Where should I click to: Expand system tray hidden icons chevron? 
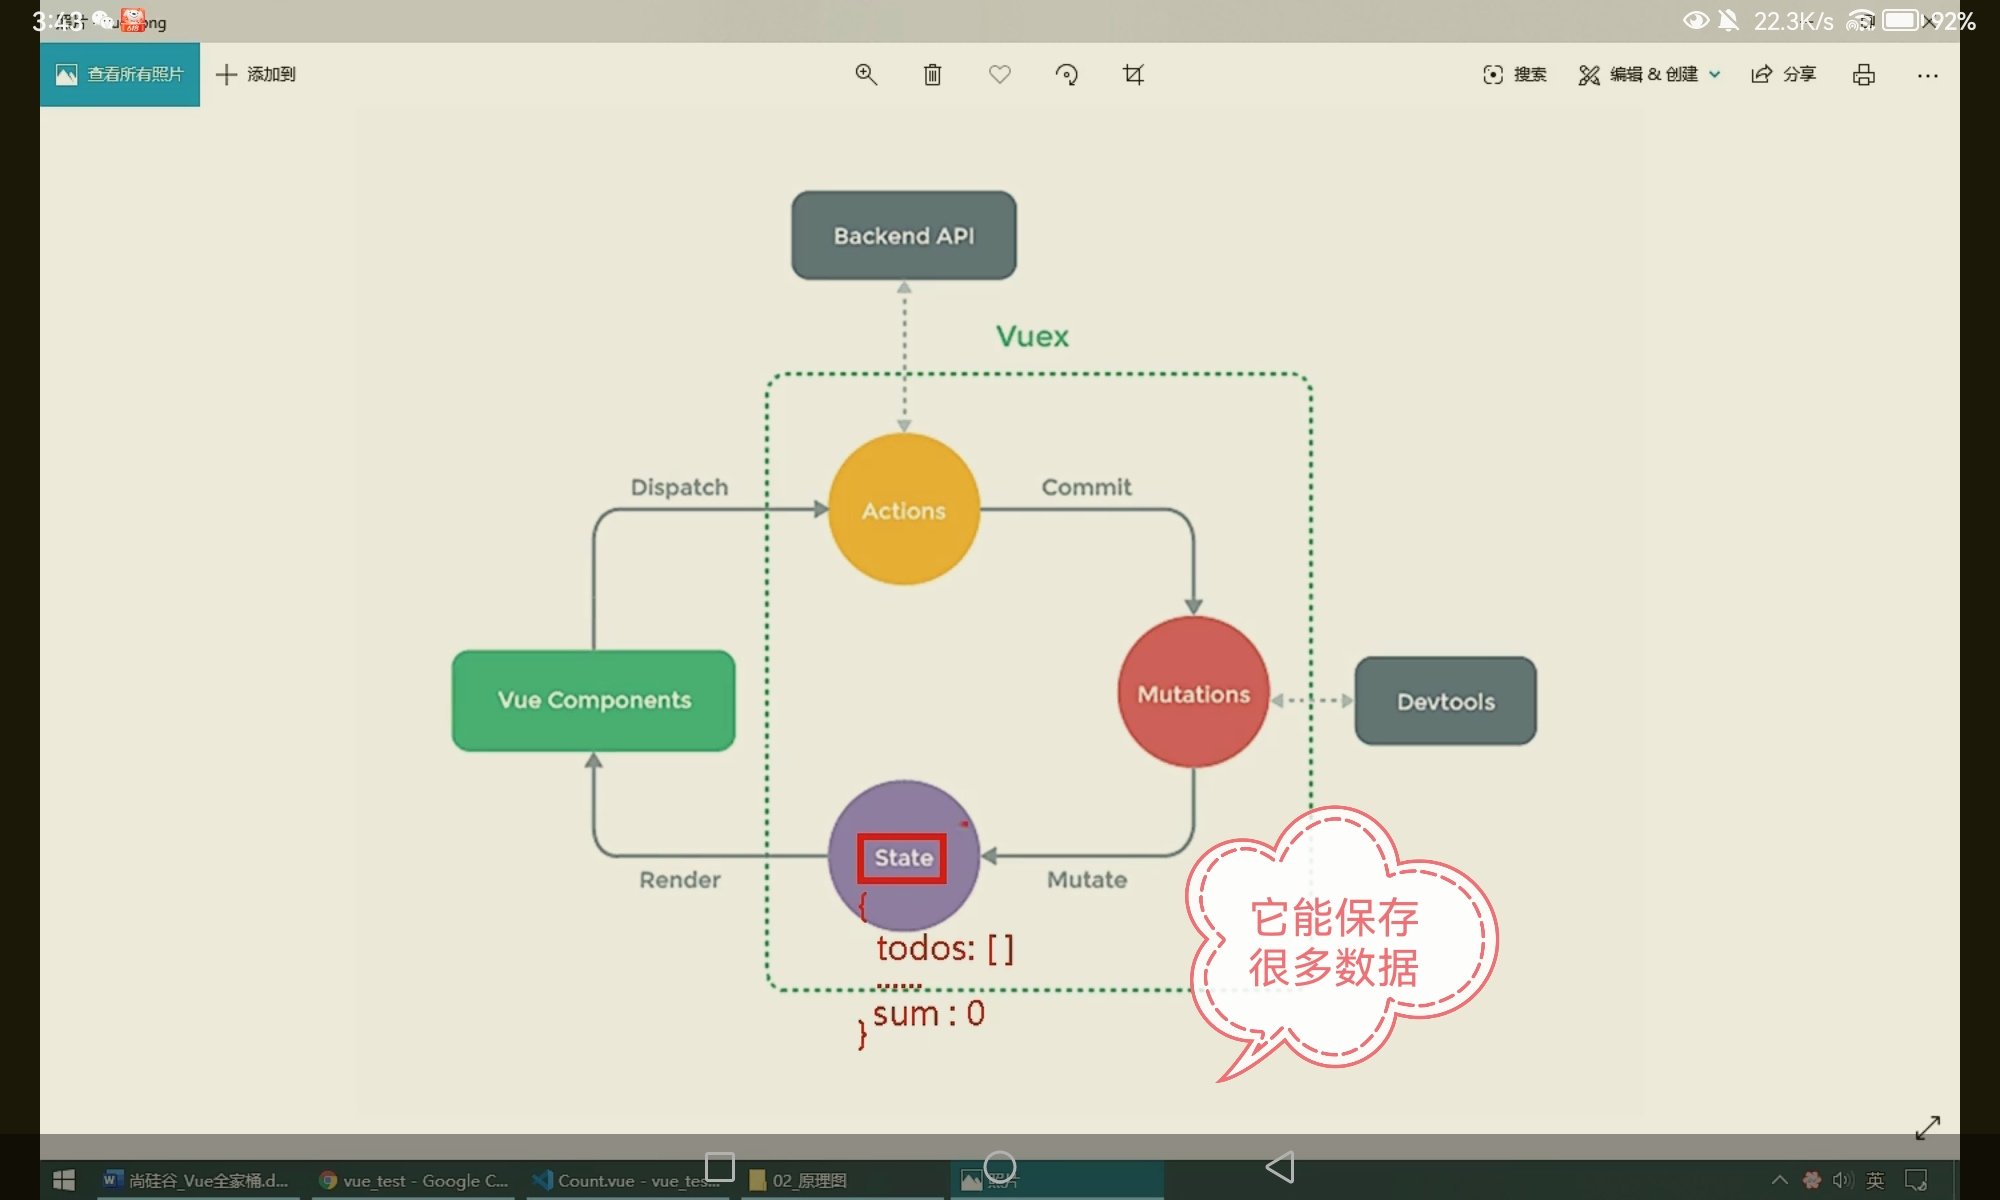point(1779,1181)
